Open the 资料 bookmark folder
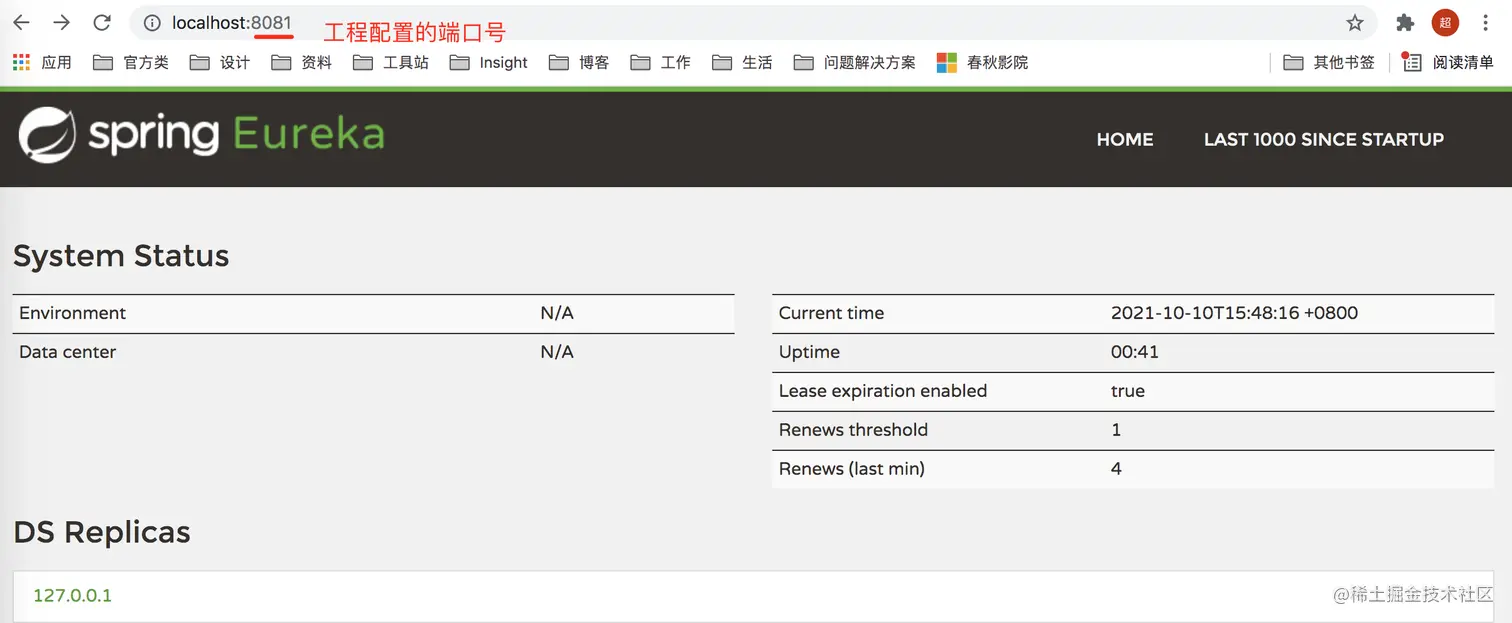The height and width of the screenshot is (623, 1512). pos(302,62)
